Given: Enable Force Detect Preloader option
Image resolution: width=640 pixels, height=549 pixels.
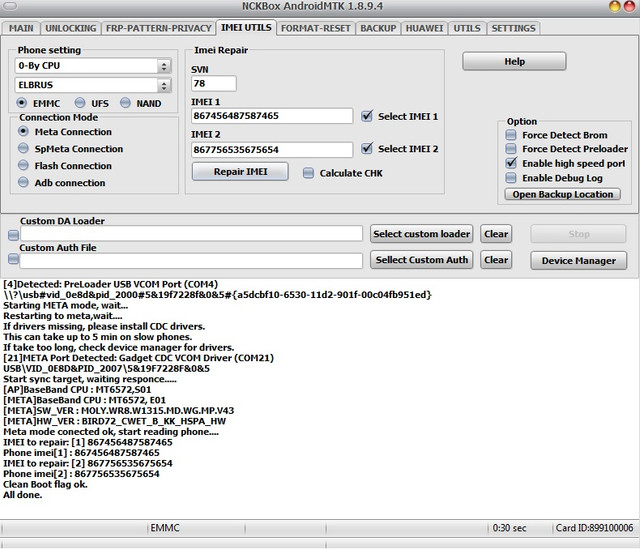Looking at the screenshot, I should [511, 149].
